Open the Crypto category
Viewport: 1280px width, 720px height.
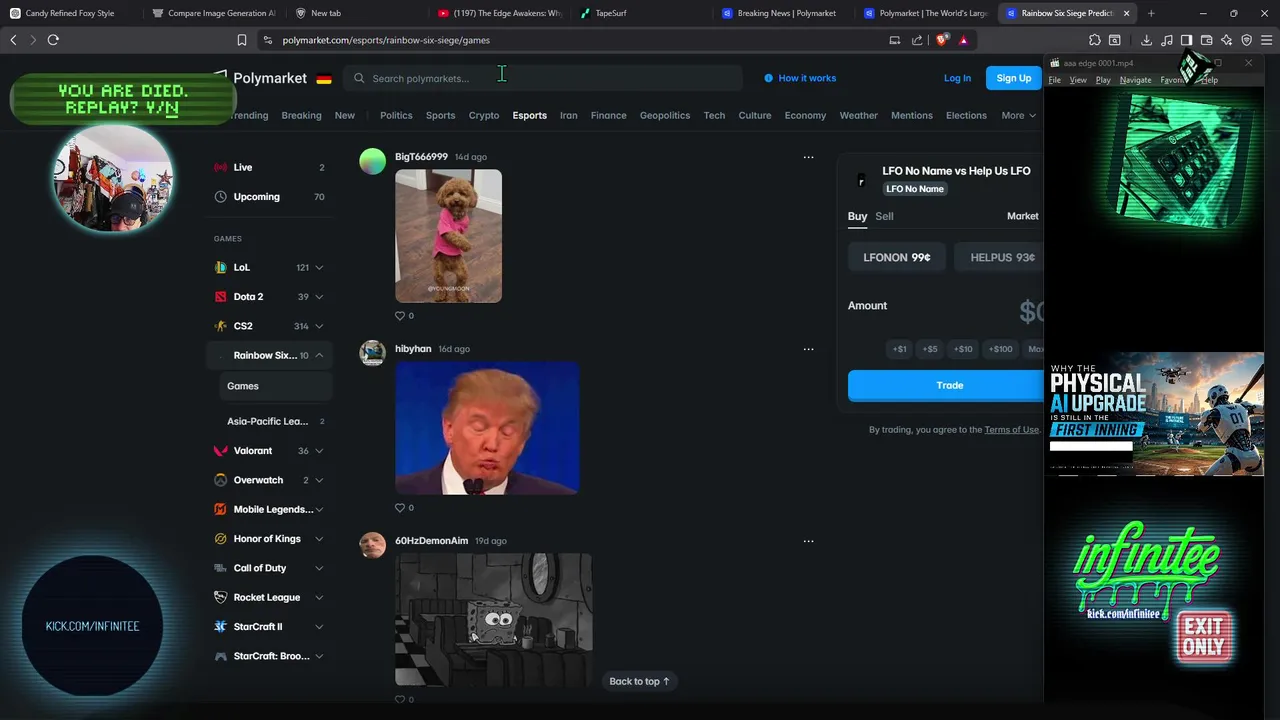pyautogui.click(x=484, y=116)
